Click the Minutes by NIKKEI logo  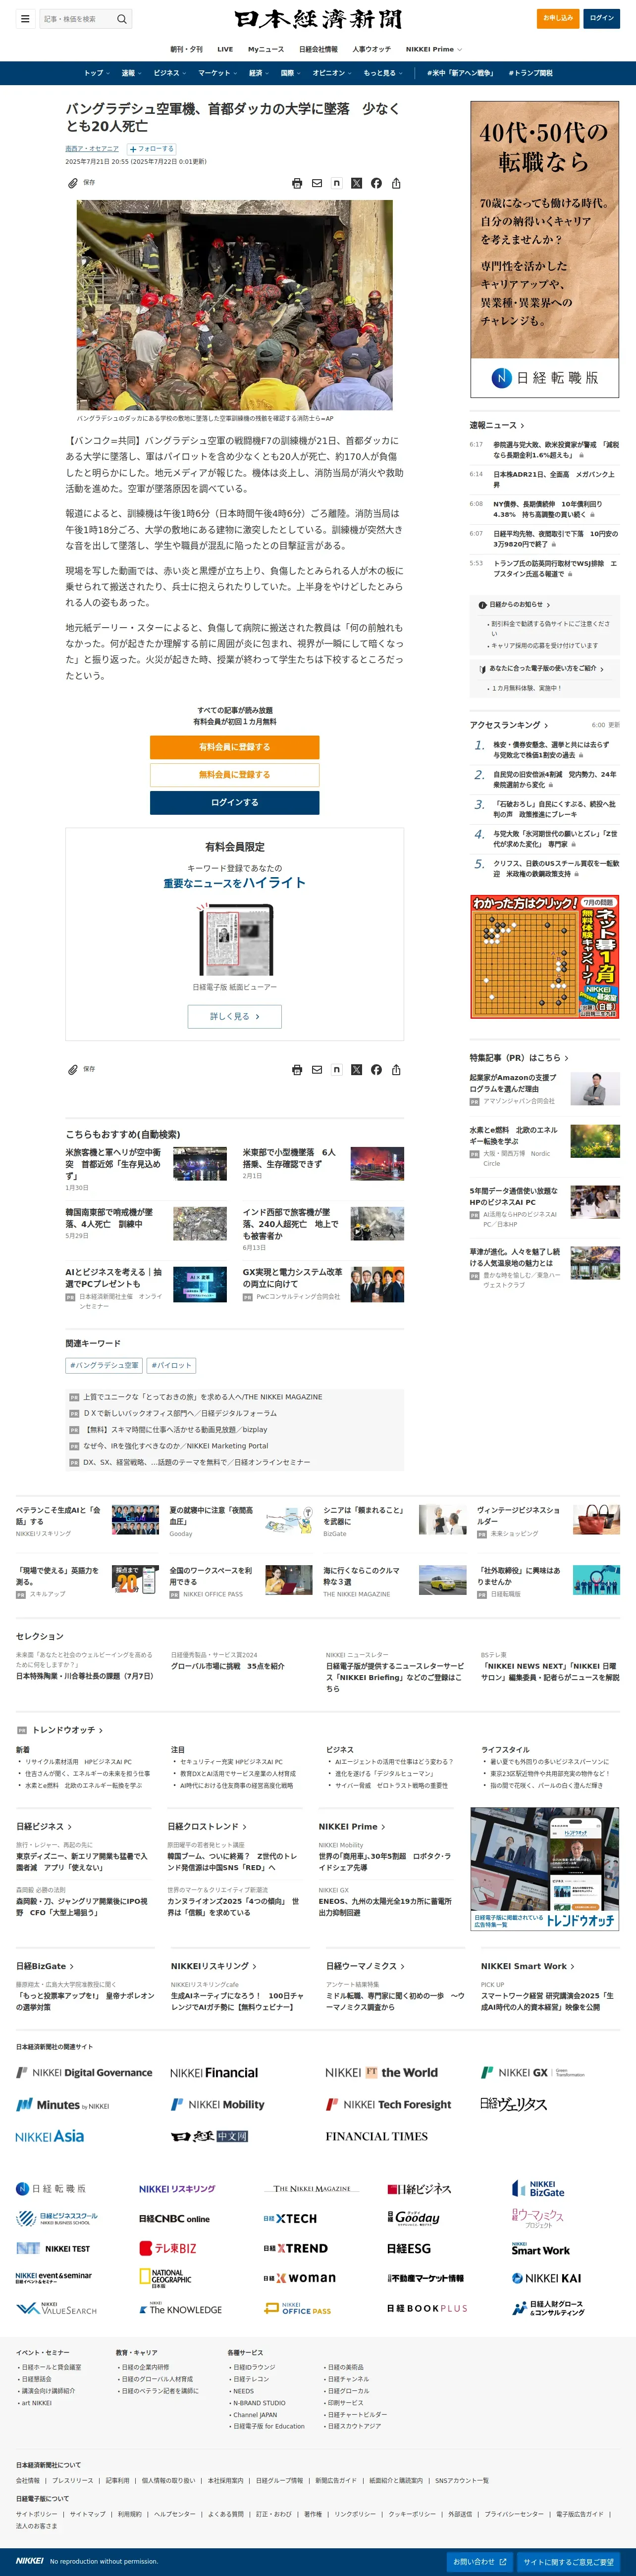[x=62, y=2104]
